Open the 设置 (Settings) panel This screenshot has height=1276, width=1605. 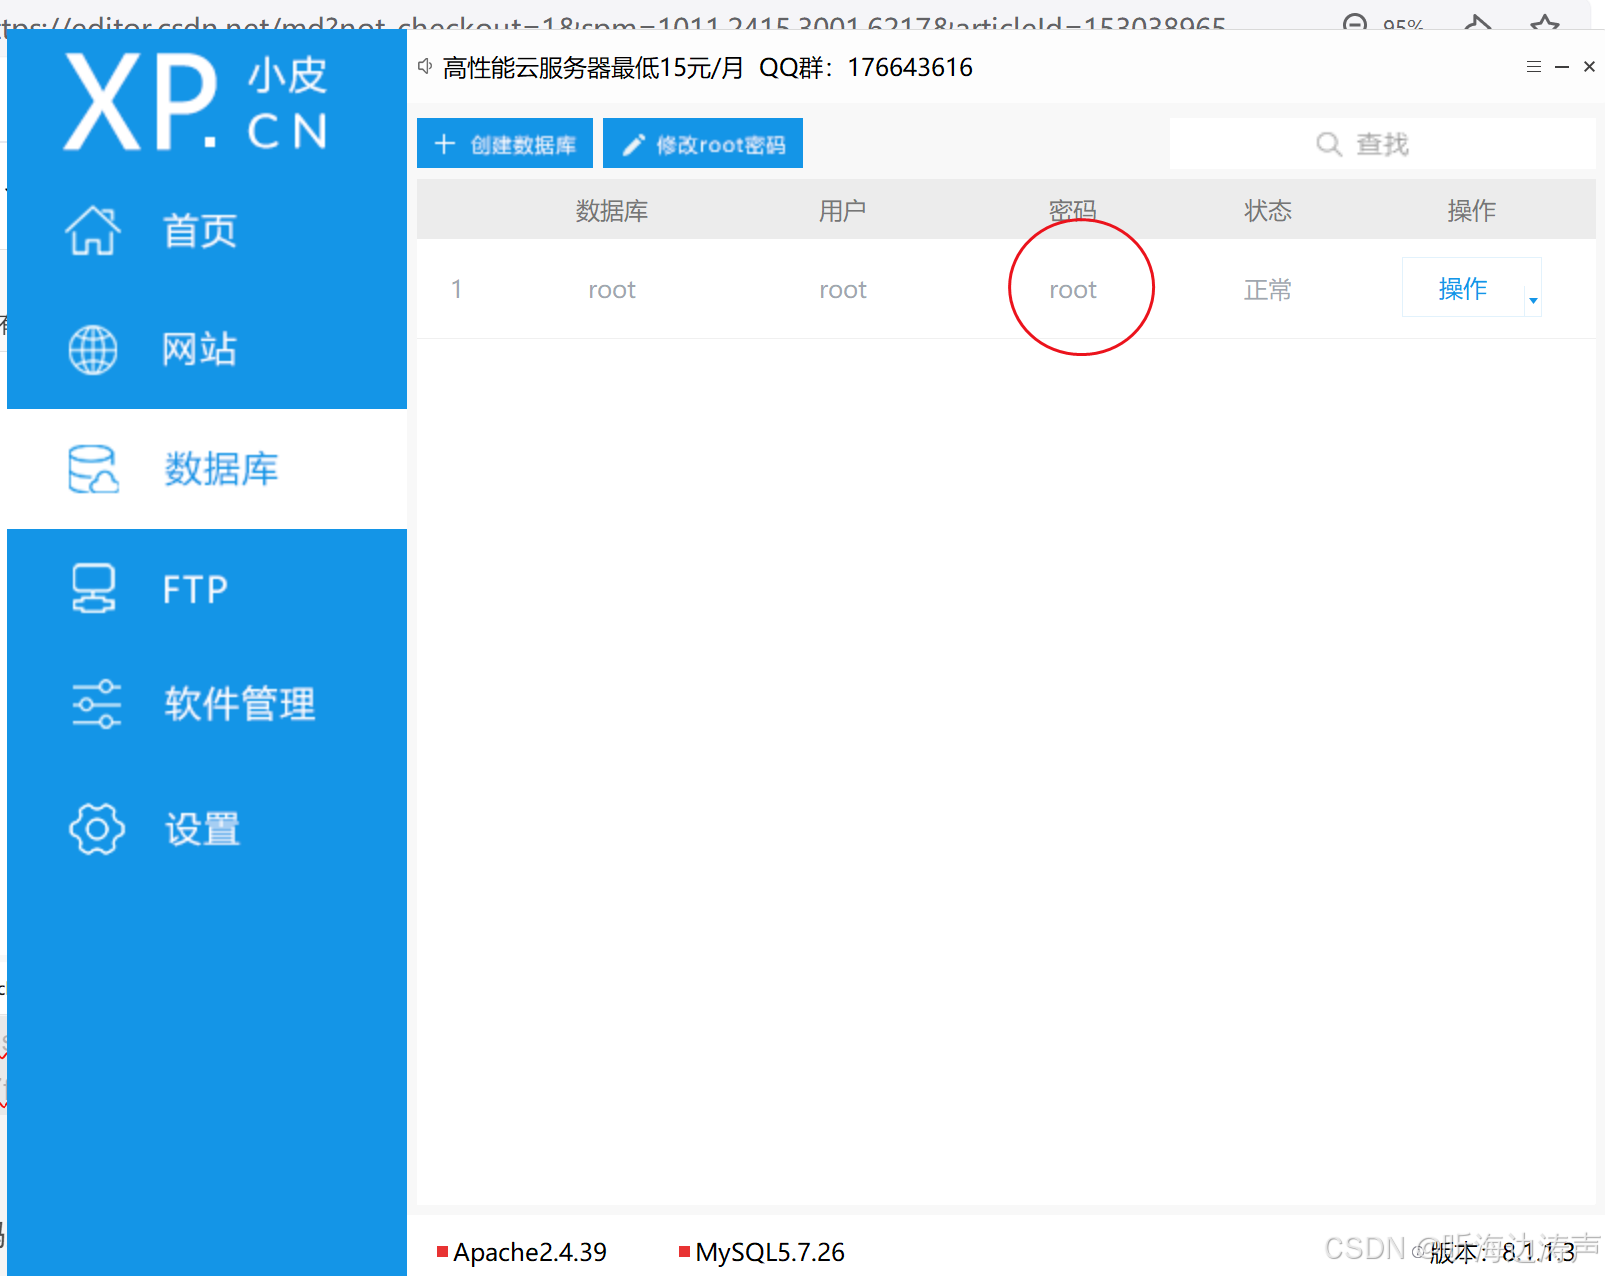click(x=200, y=828)
